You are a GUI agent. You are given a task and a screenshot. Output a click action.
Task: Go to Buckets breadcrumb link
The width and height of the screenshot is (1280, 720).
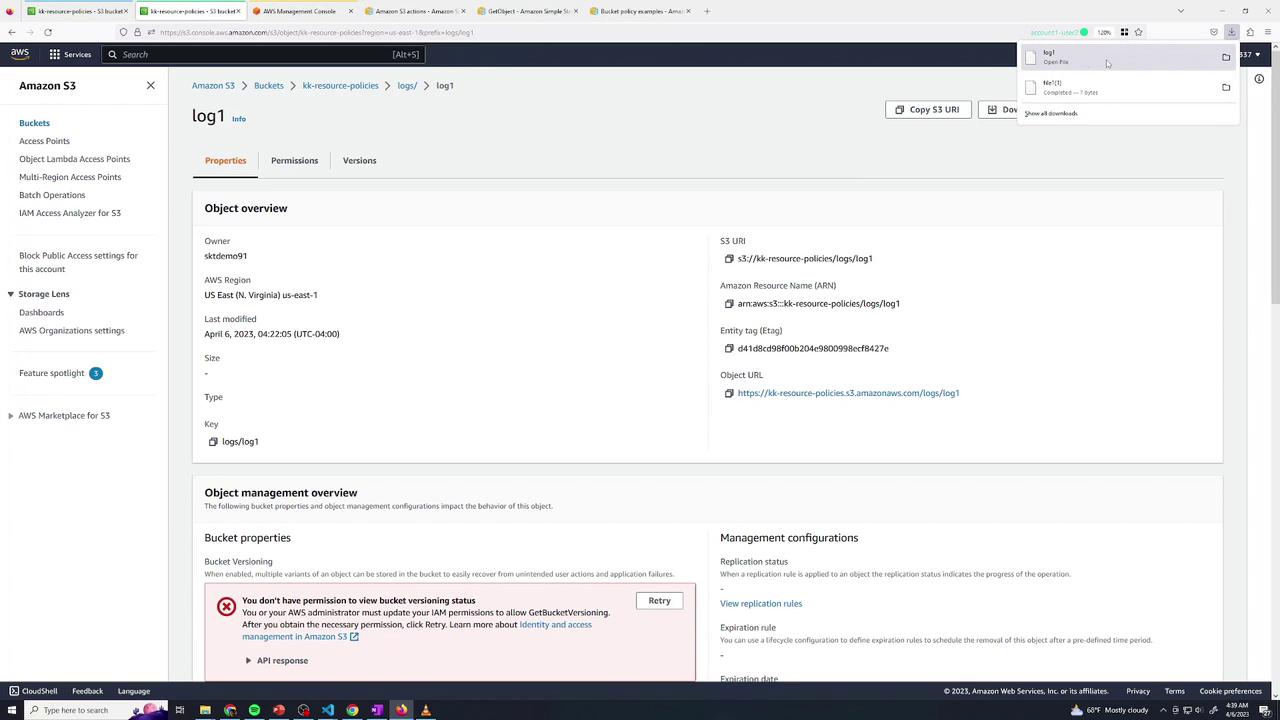268,86
